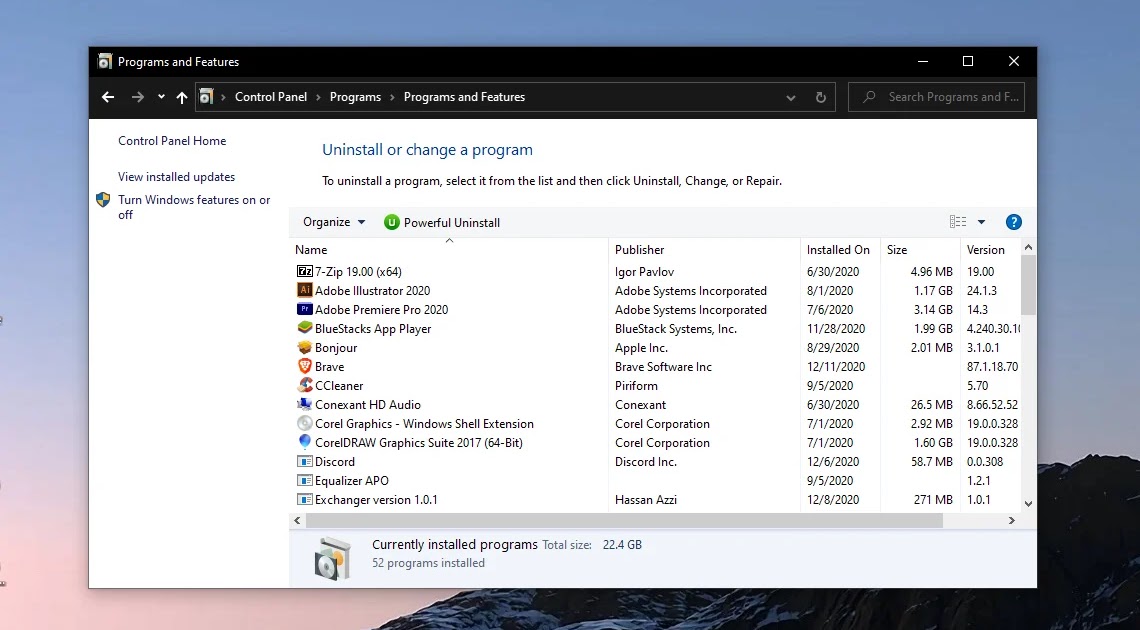
Task: Open the view options dropdown arrow
Action: point(981,222)
